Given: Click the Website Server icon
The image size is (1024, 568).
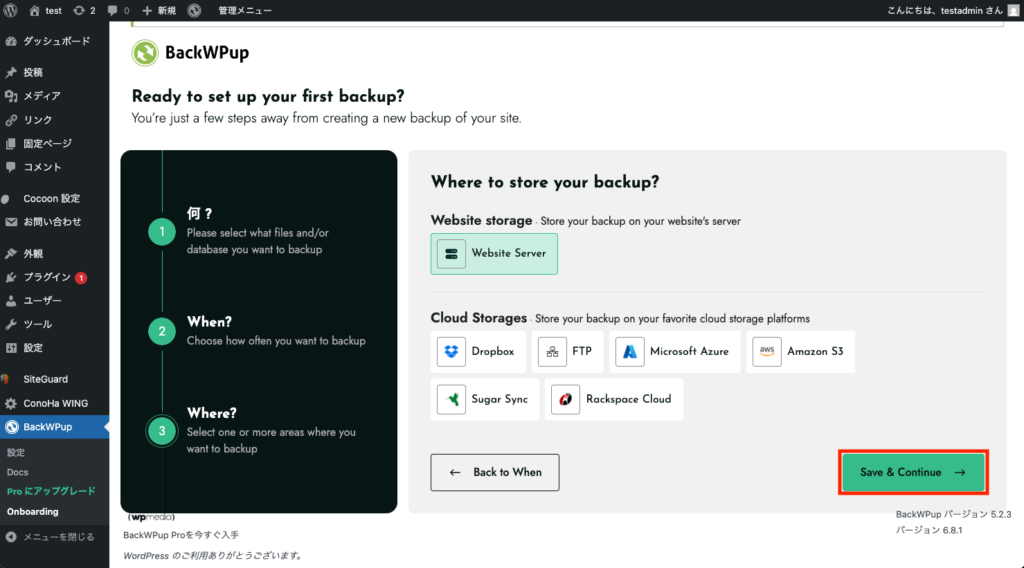Looking at the screenshot, I should (451, 254).
